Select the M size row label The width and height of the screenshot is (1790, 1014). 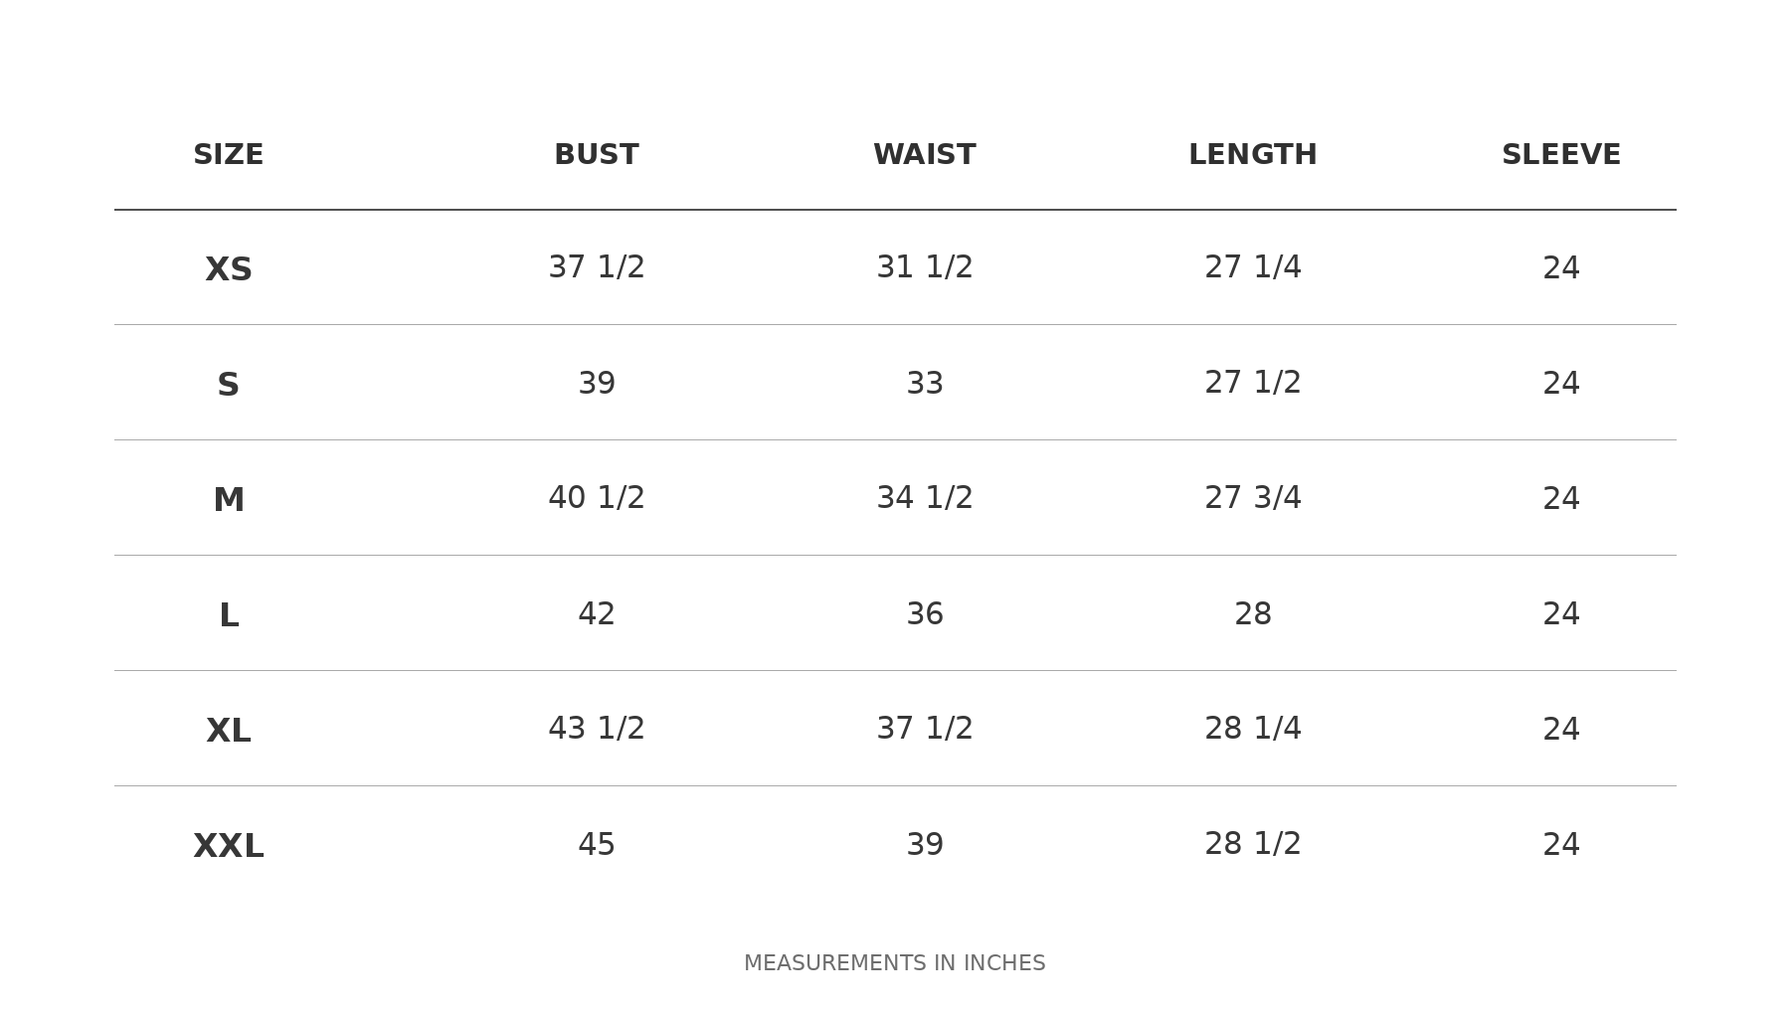point(228,500)
